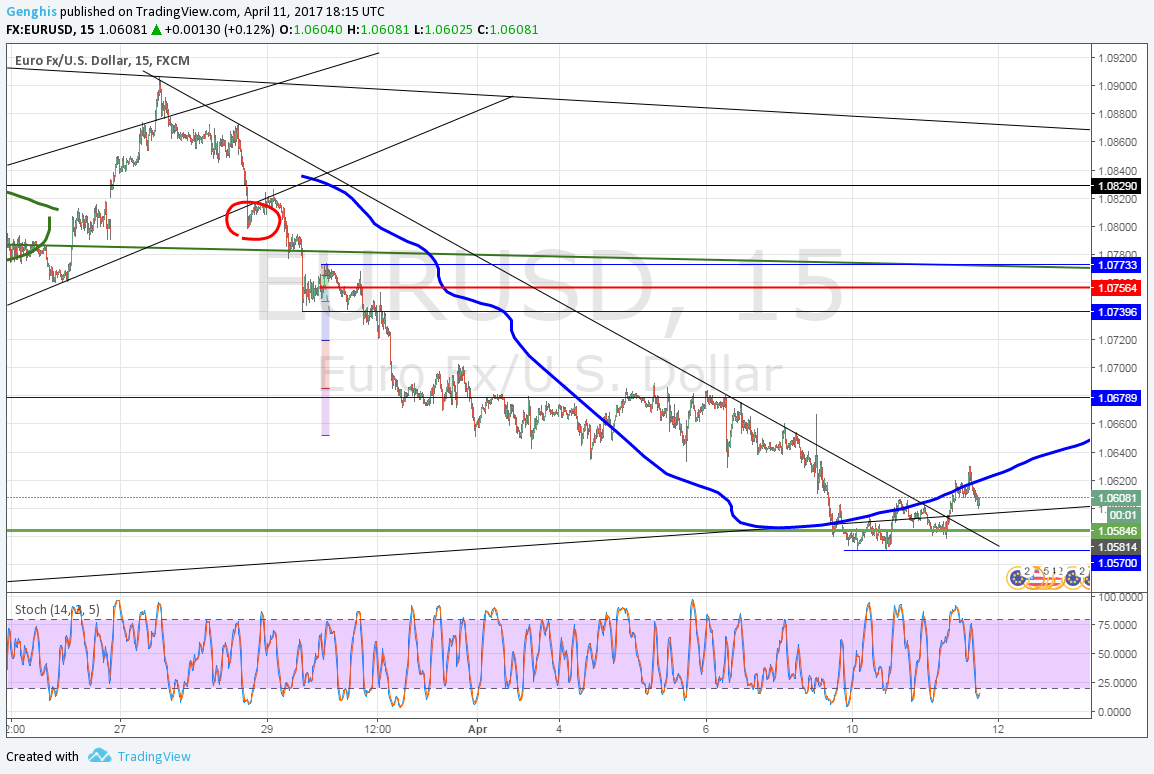Screen dimensions: 1154x774
Task: Click the US flag economic event icon
Action: 1038,578
